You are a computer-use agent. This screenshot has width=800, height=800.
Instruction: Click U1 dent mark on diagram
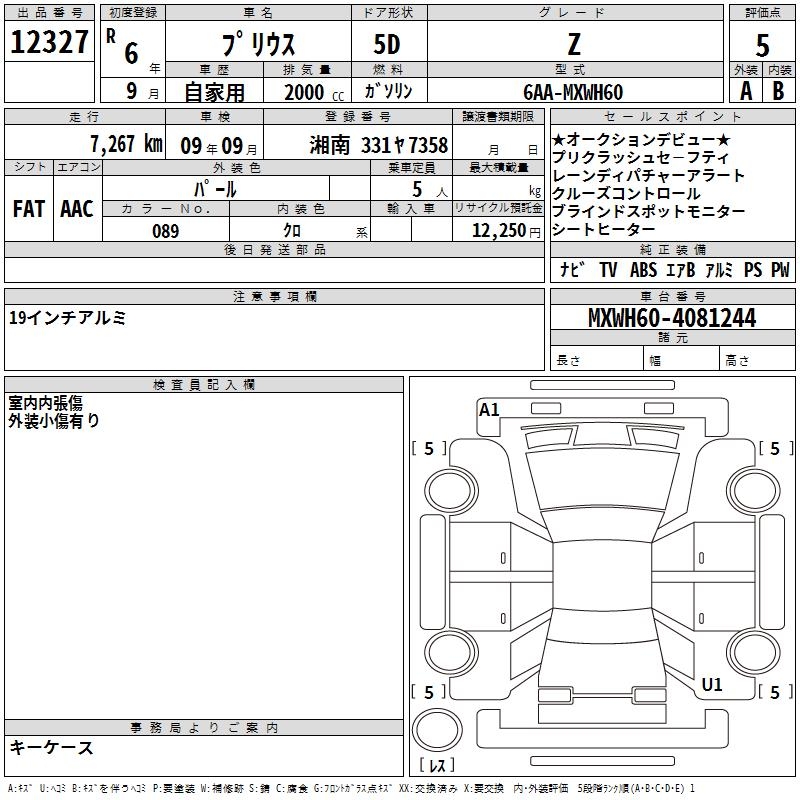pos(712,684)
